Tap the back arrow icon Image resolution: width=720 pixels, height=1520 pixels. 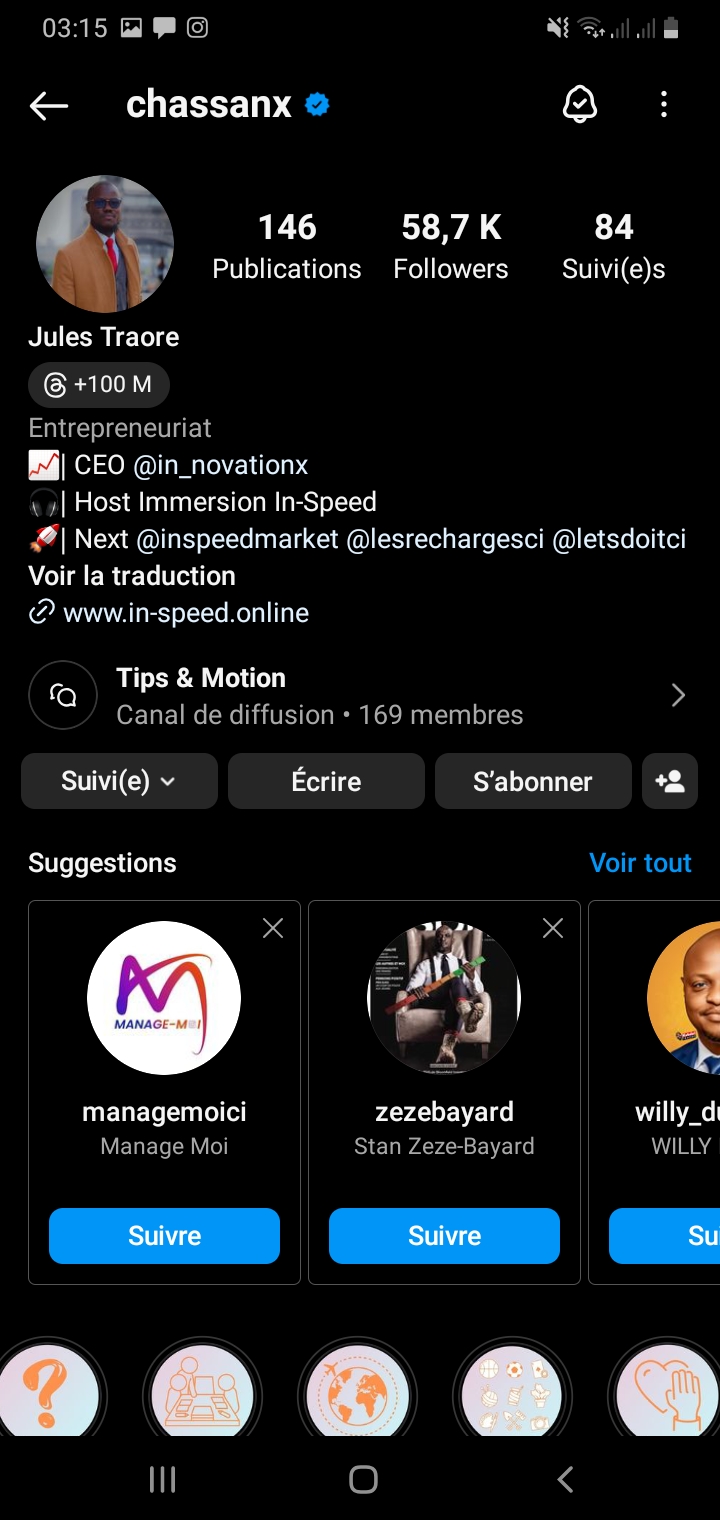48,105
